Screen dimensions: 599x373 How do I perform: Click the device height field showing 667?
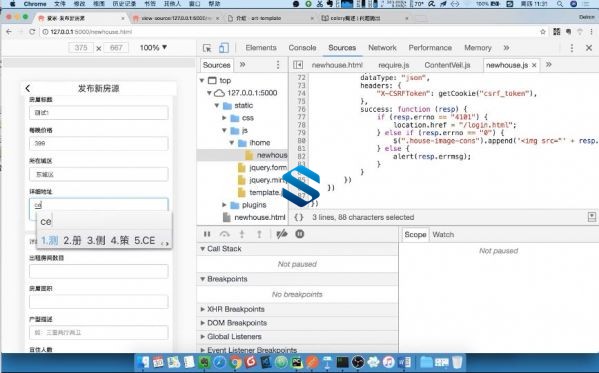(x=116, y=48)
